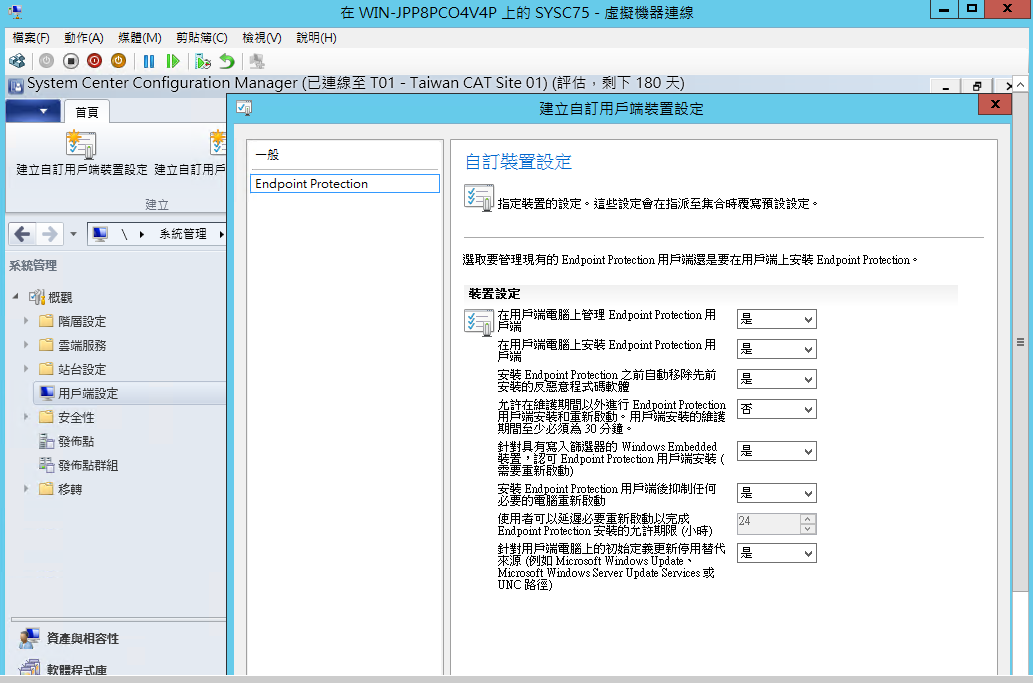Open the 剪貼簿(C) menu

coord(202,38)
